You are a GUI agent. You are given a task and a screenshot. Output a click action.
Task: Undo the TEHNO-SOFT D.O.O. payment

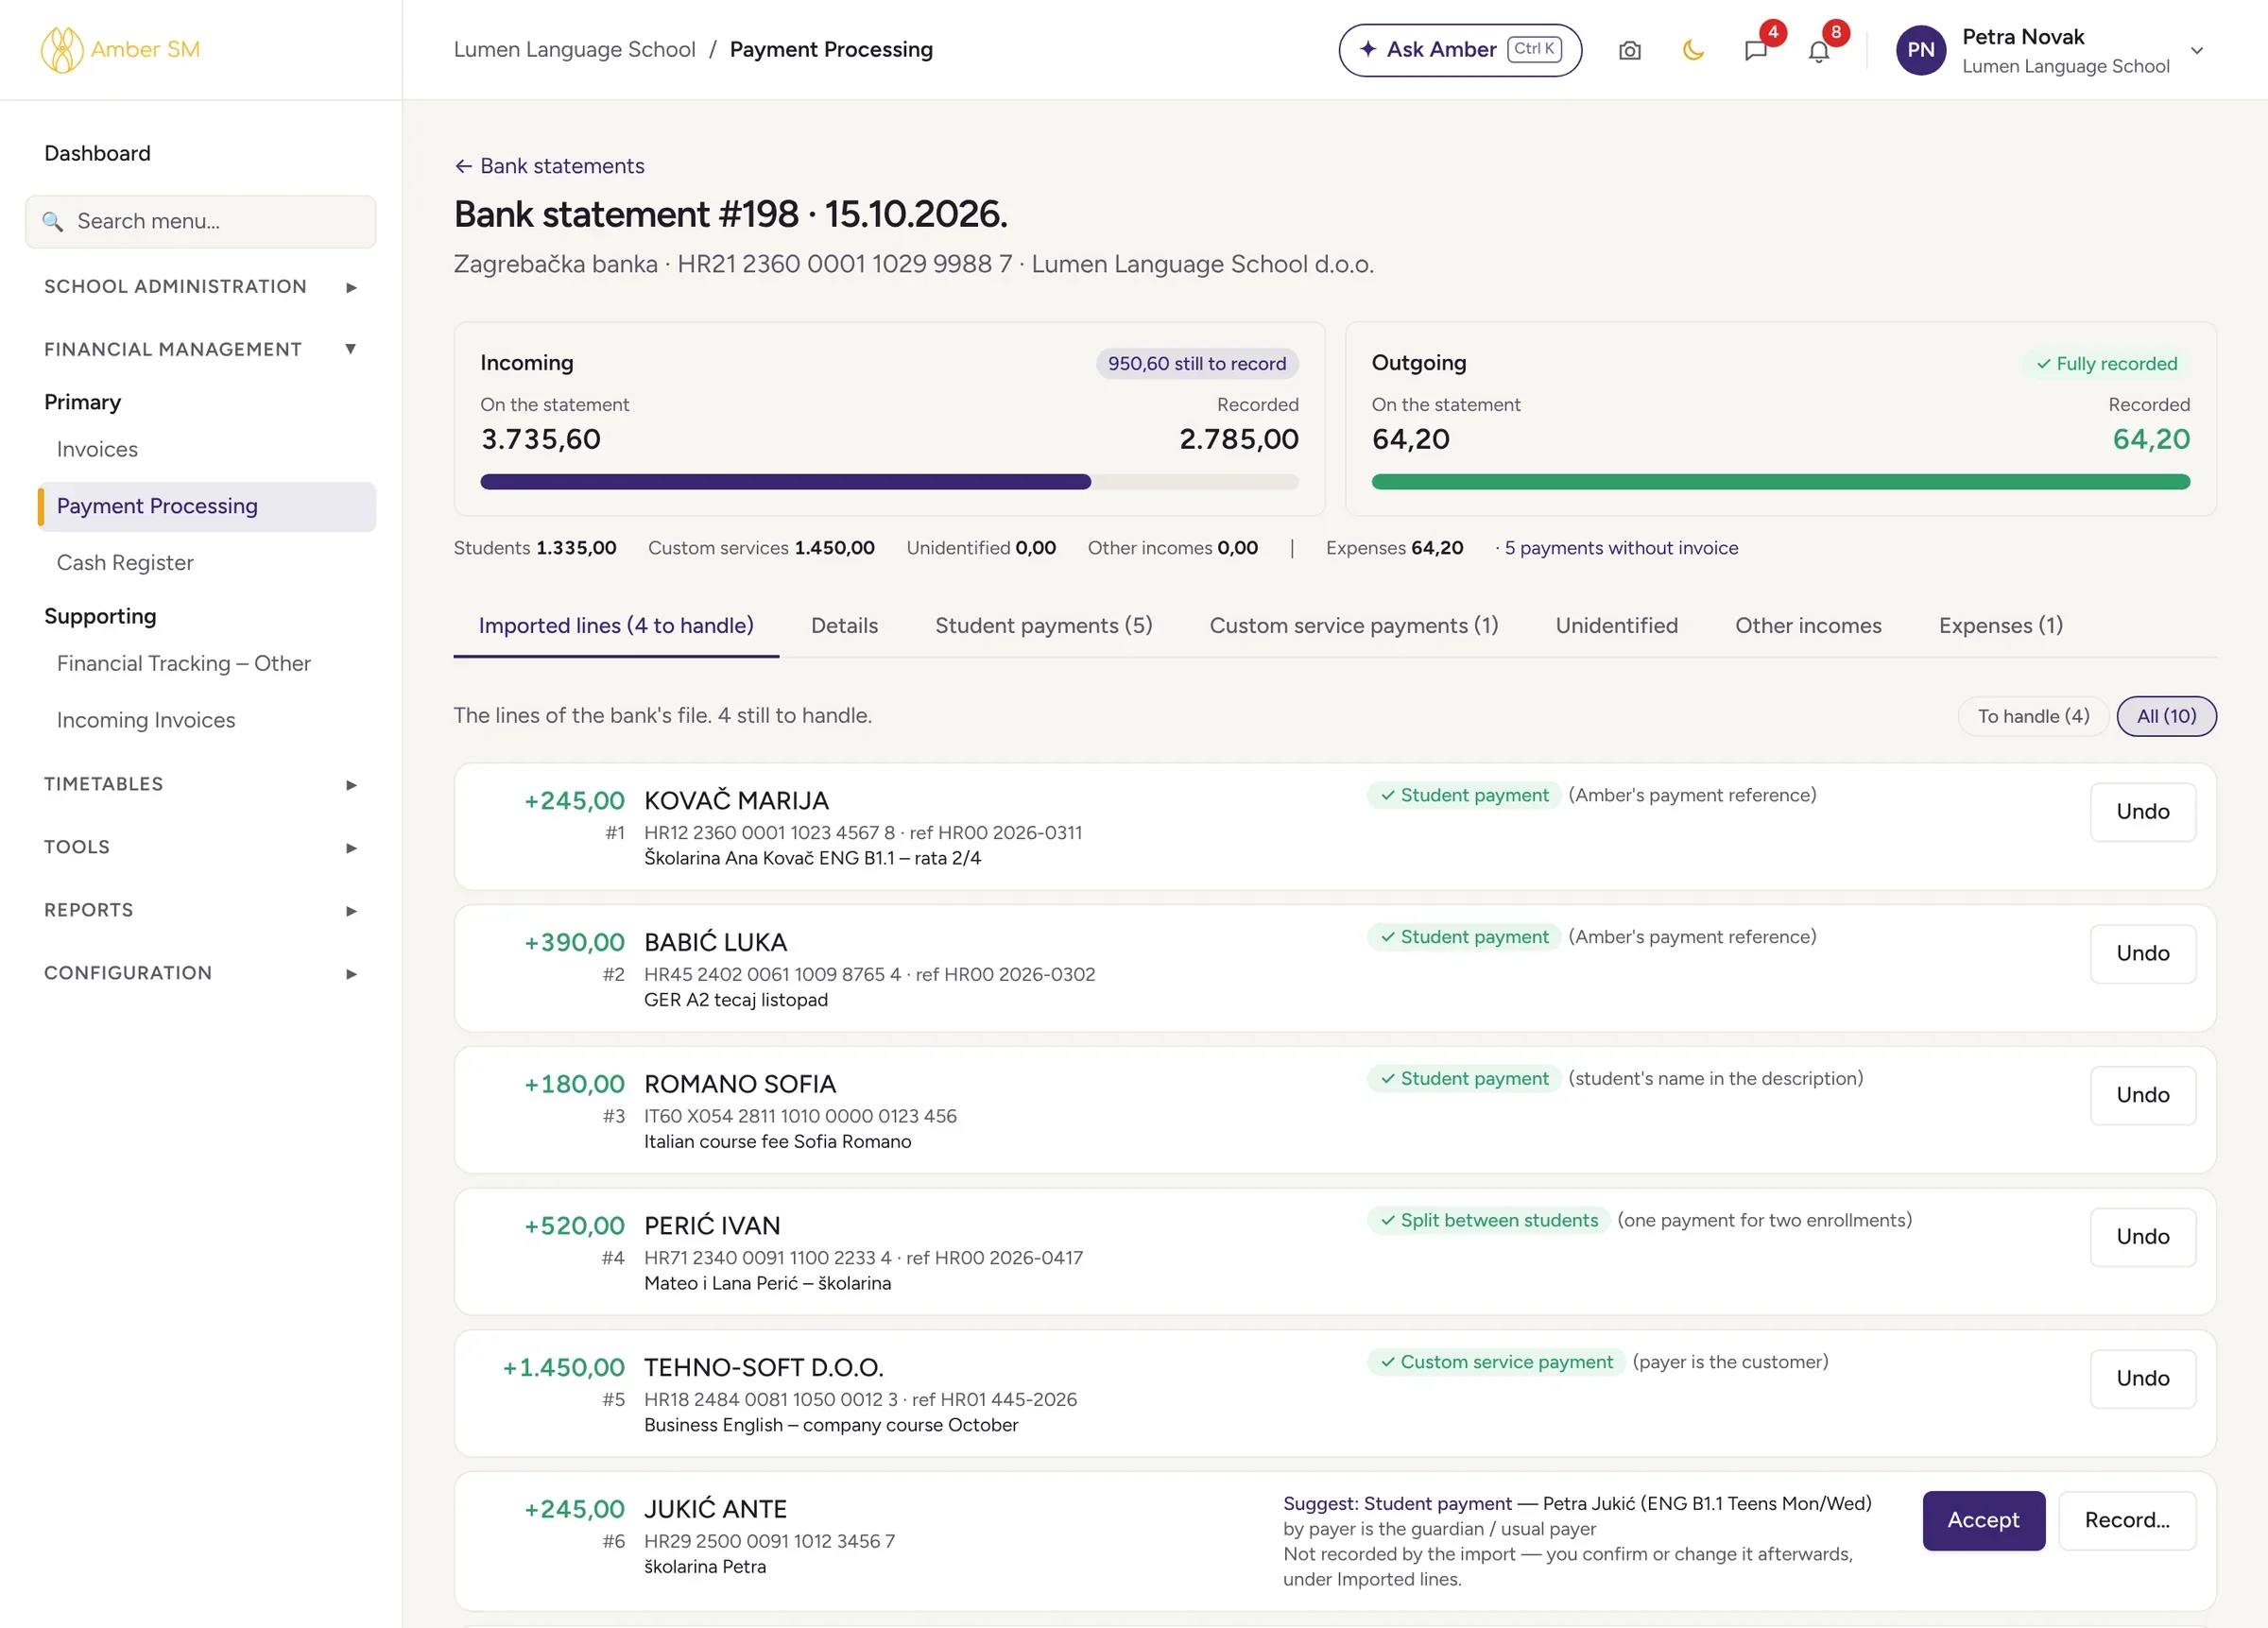pyautogui.click(x=2142, y=1379)
